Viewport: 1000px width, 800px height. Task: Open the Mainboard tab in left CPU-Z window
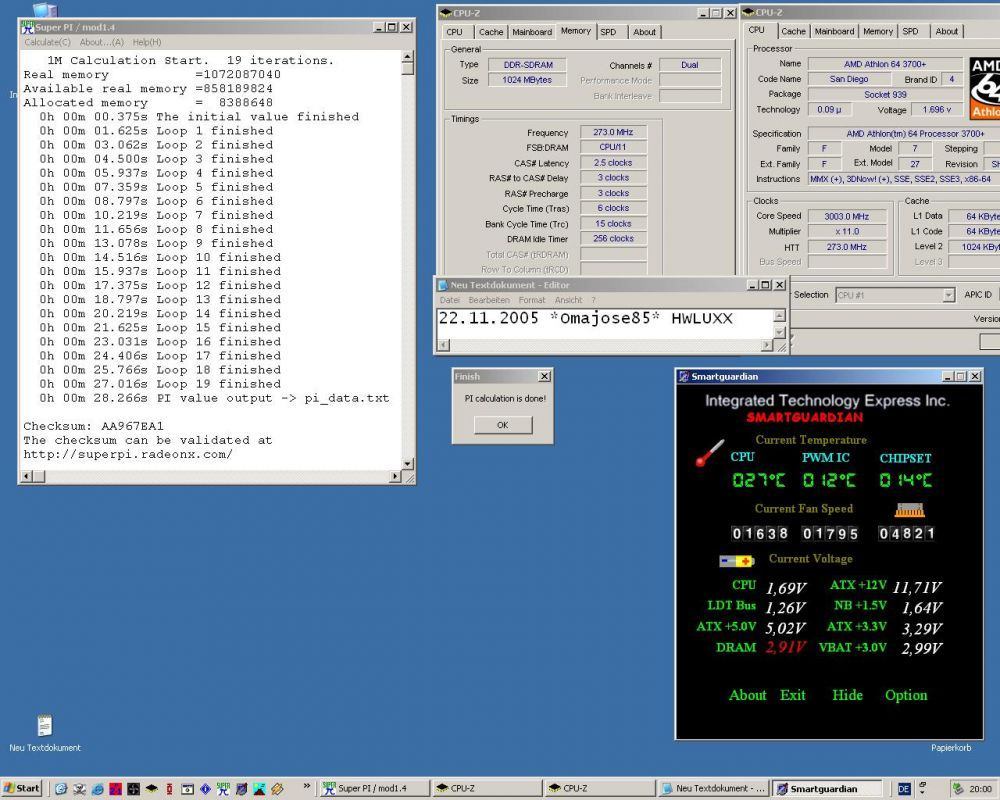tap(532, 32)
